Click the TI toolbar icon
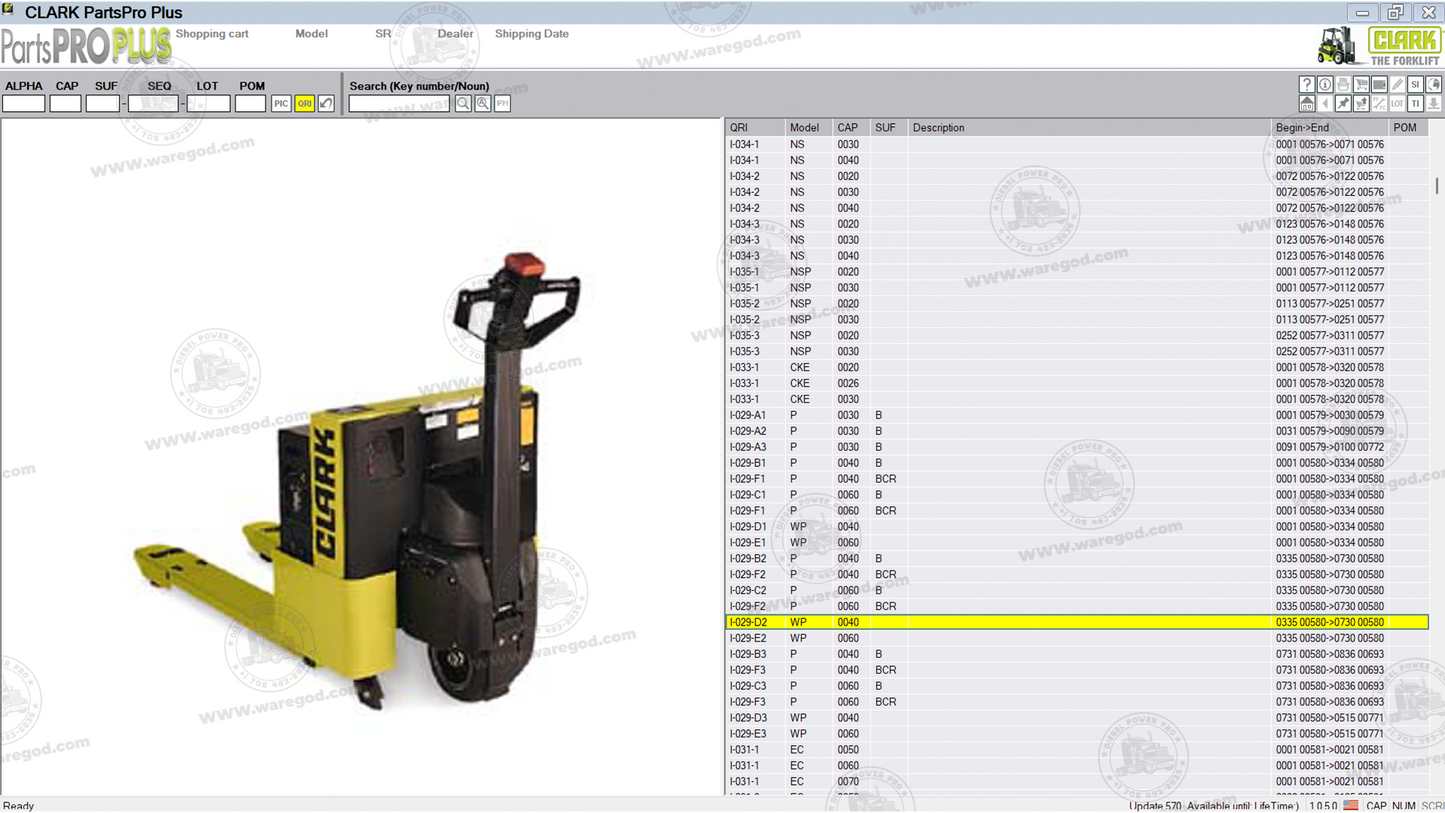This screenshot has height=813, width=1445. pyautogui.click(x=1415, y=103)
